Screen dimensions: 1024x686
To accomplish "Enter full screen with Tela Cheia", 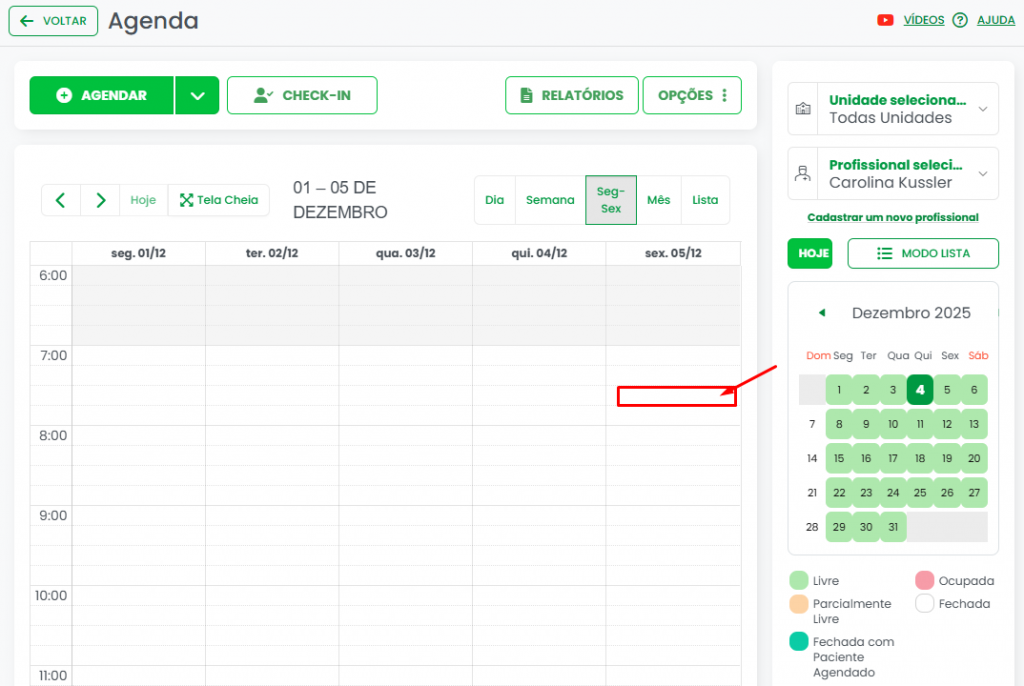I will pyautogui.click(x=218, y=200).
